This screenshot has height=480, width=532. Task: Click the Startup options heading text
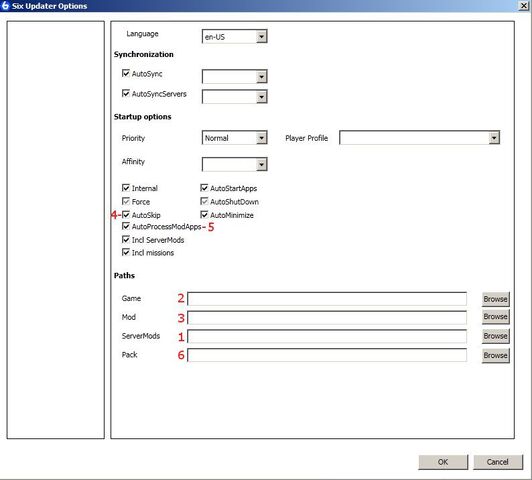(x=142, y=117)
